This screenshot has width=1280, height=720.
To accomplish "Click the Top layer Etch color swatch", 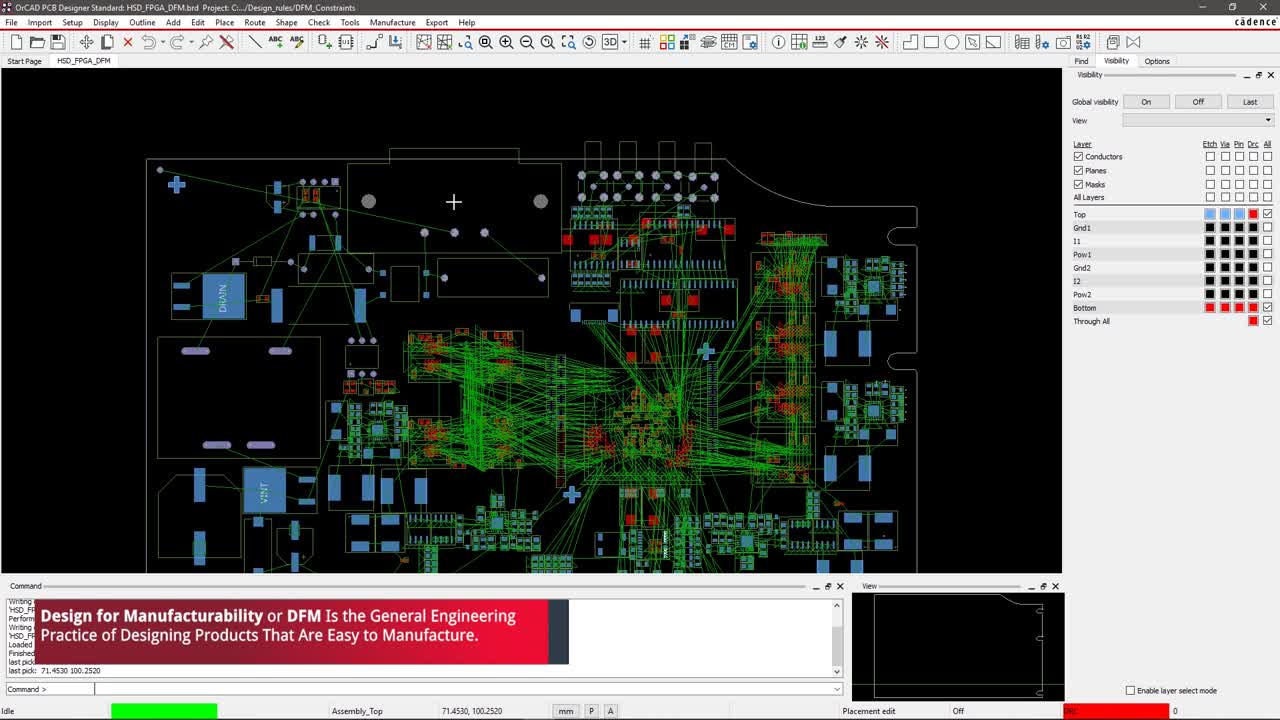I will point(1210,215).
